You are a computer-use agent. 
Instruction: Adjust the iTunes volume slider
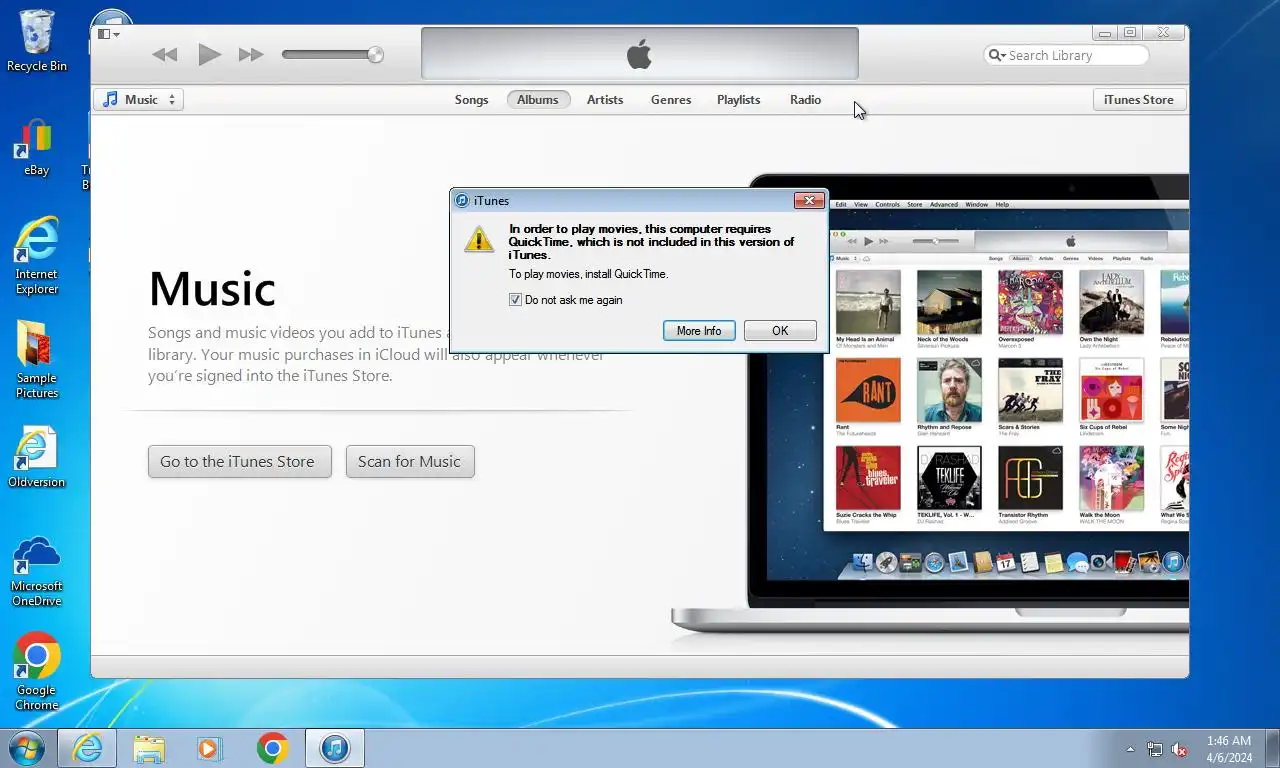click(x=332, y=55)
